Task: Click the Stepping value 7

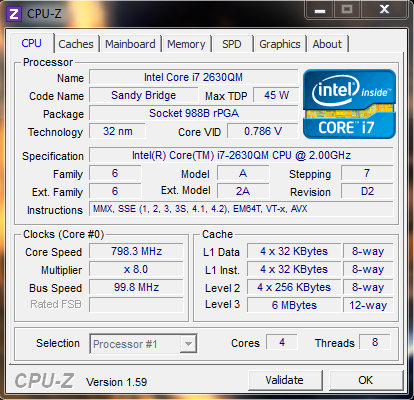Action: 367,173
